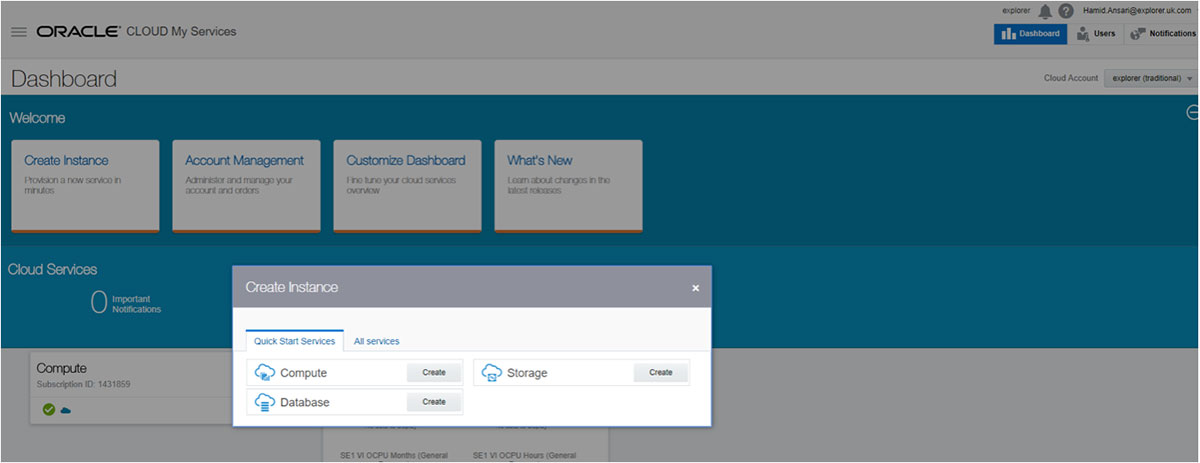
Task: Switch to the All services tab
Action: 376,341
